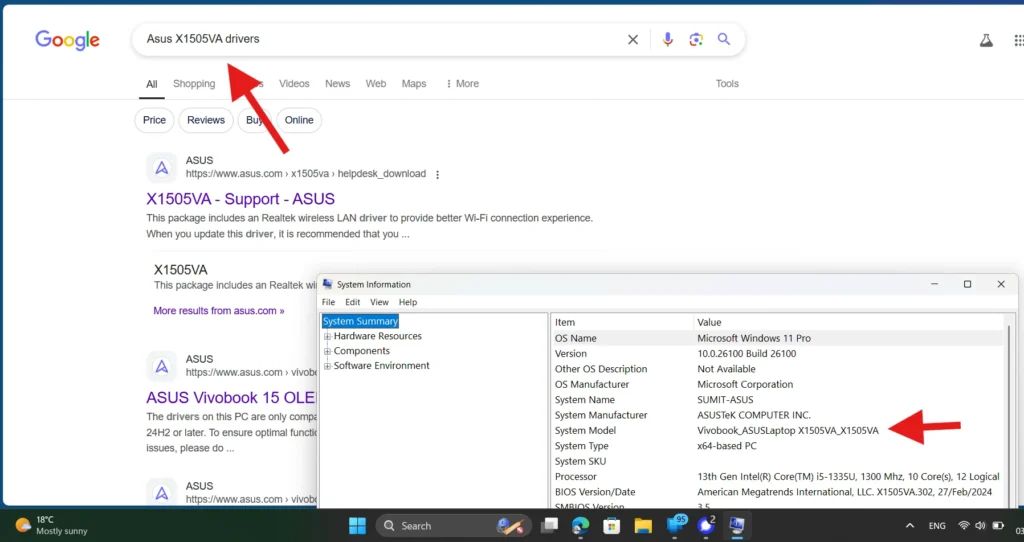Click the Google search input field
Screen dimensions: 1024x542
coord(382,39)
